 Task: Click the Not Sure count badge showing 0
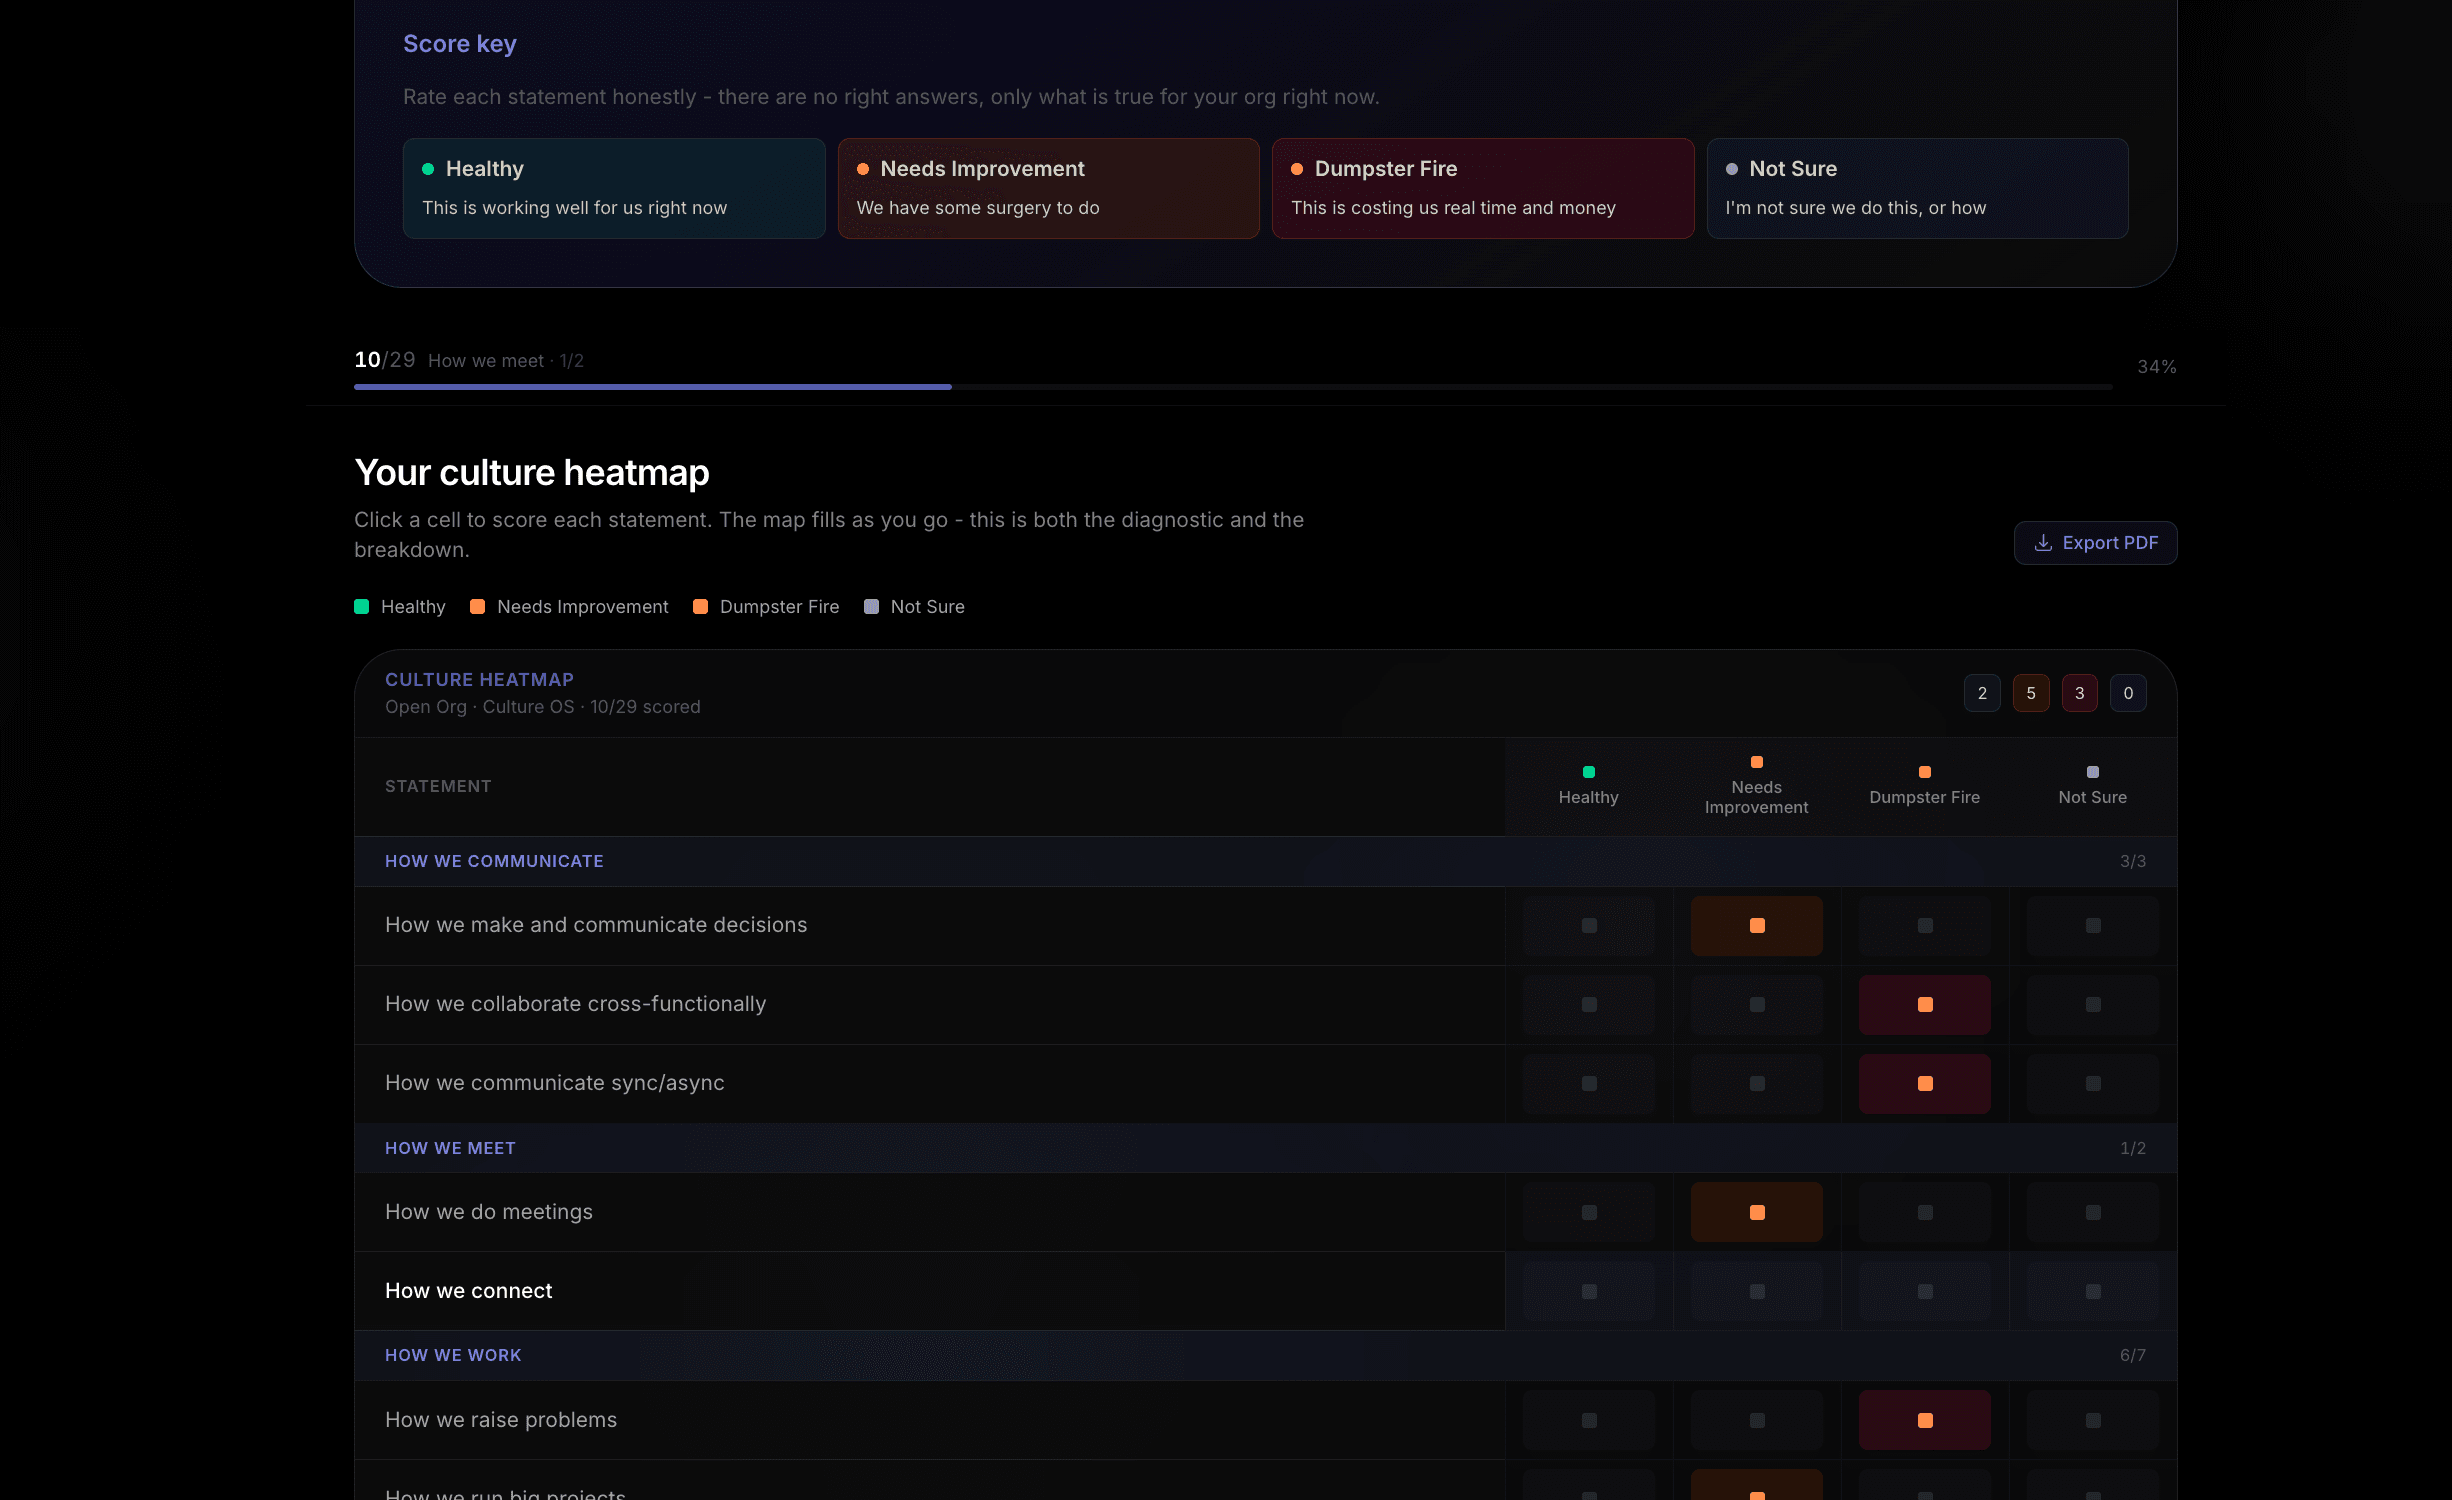[x=2128, y=693]
